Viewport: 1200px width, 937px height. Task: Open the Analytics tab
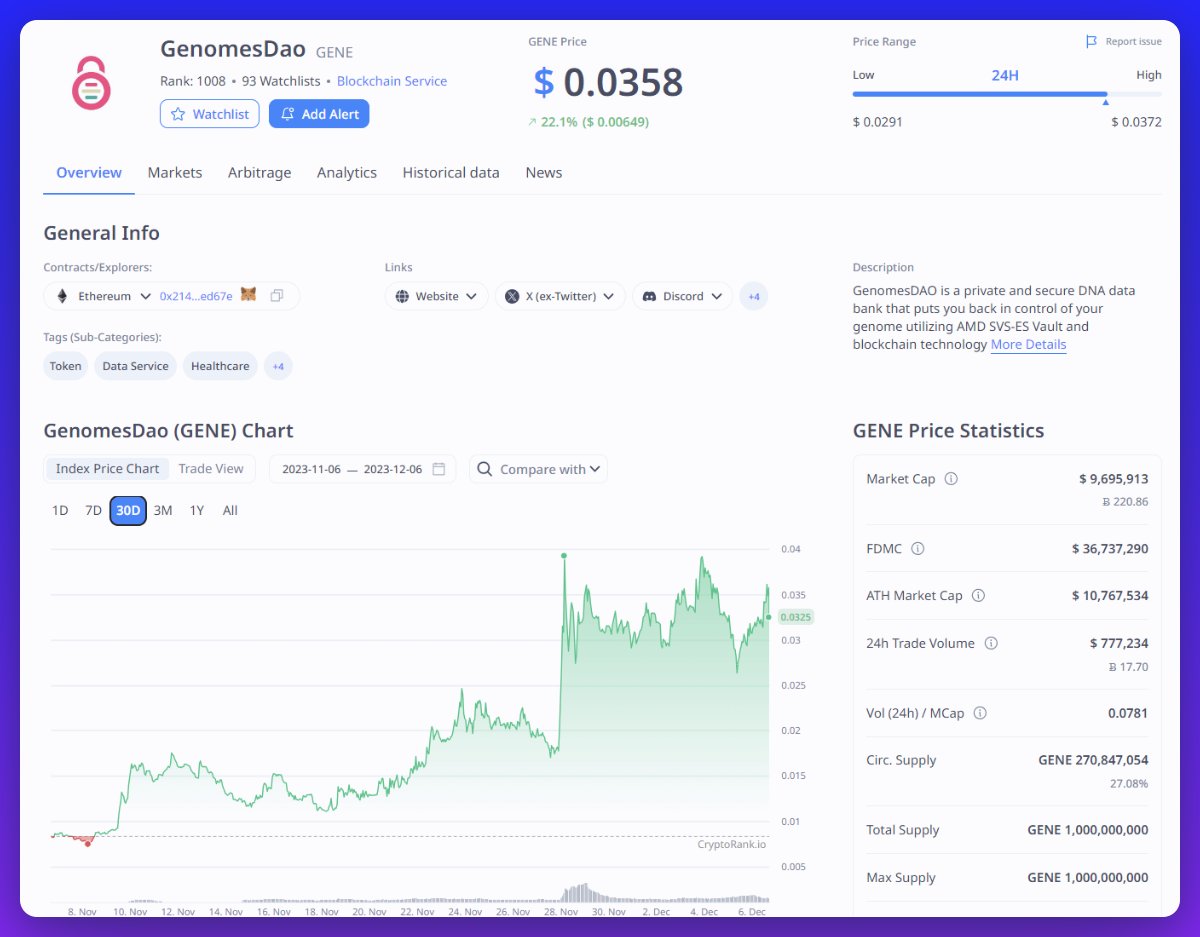tap(347, 173)
